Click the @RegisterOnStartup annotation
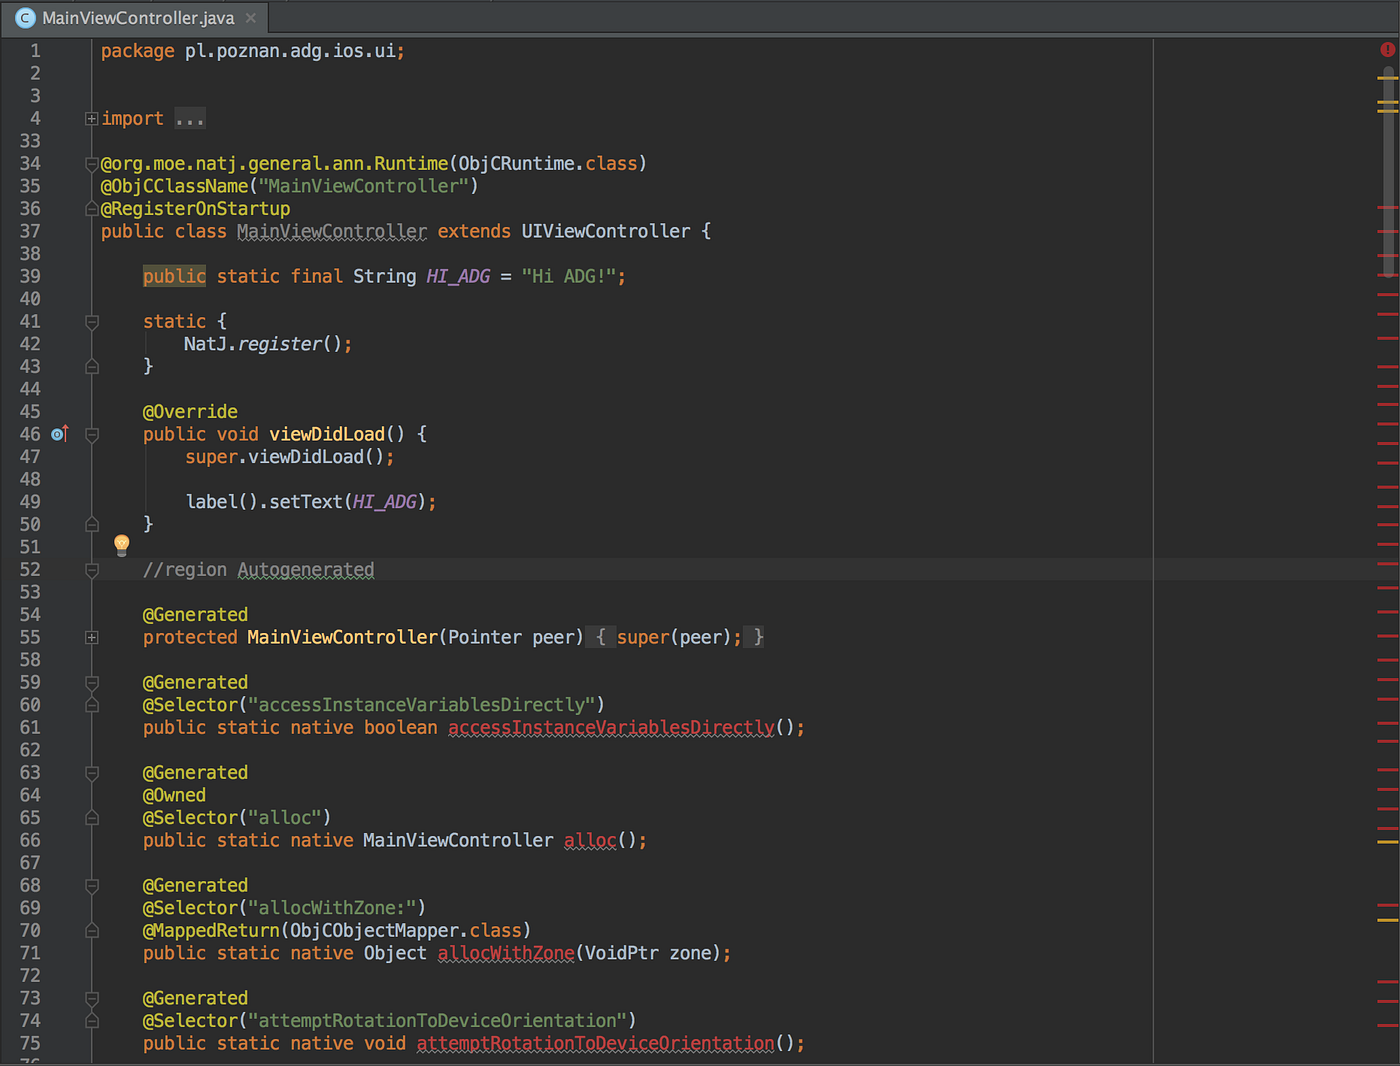The width and height of the screenshot is (1400, 1066). (x=195, y=209)
